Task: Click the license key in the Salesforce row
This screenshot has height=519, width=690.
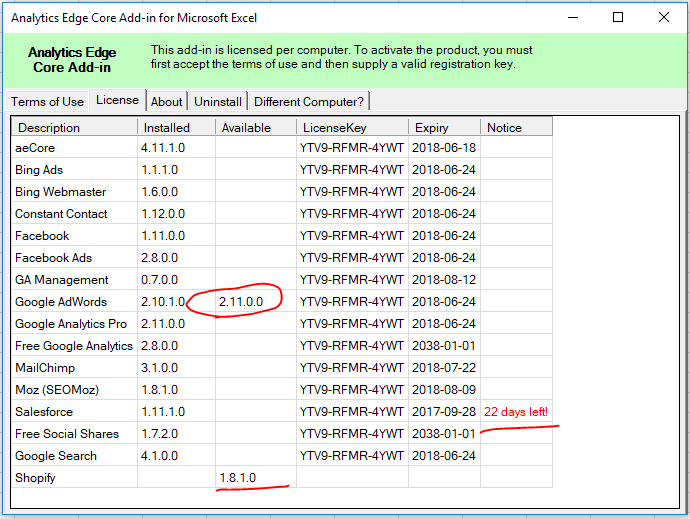Action: pos(352,412)
